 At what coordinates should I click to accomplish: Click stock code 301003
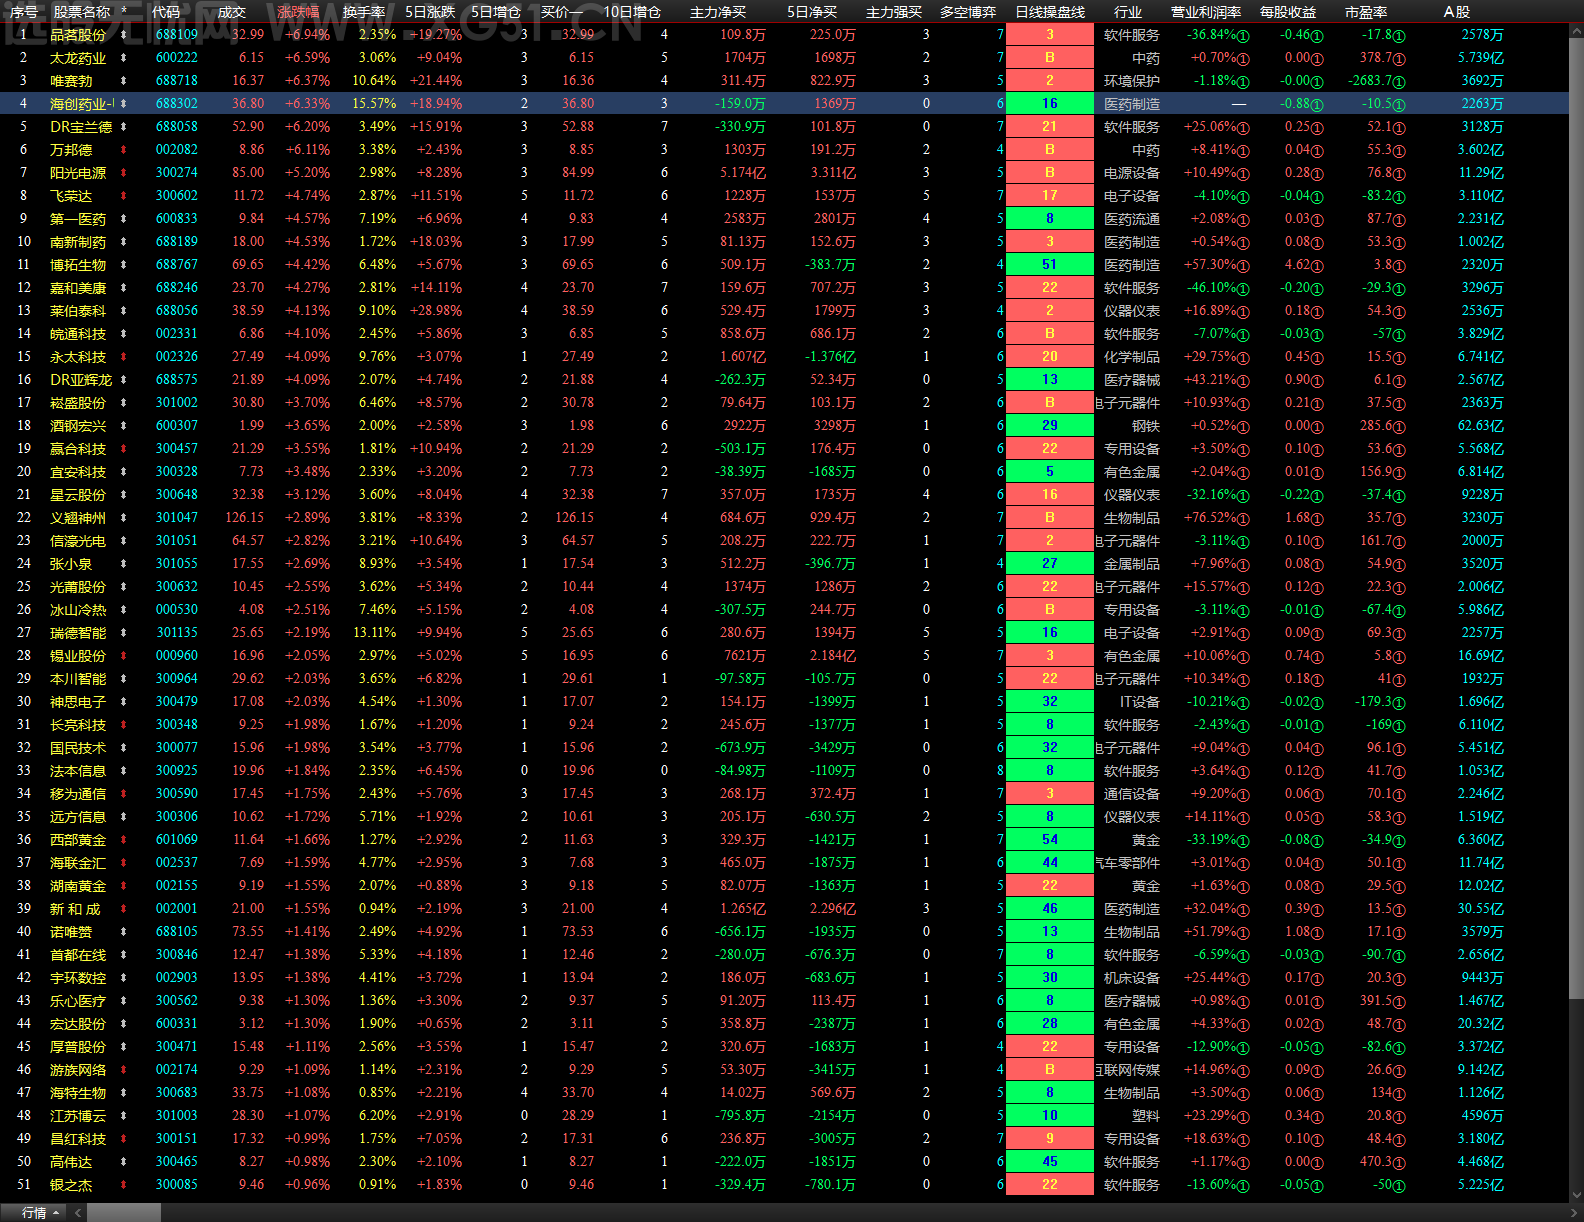177,1116
